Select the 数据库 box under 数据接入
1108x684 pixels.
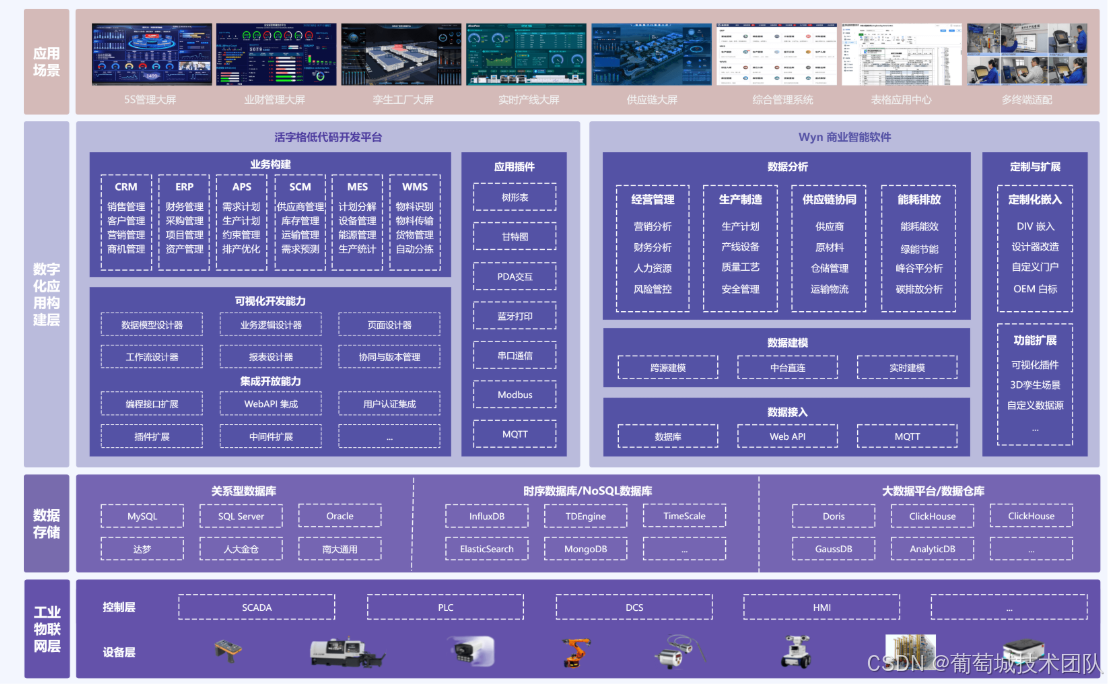pyautogui.click(x=668, y=436)
